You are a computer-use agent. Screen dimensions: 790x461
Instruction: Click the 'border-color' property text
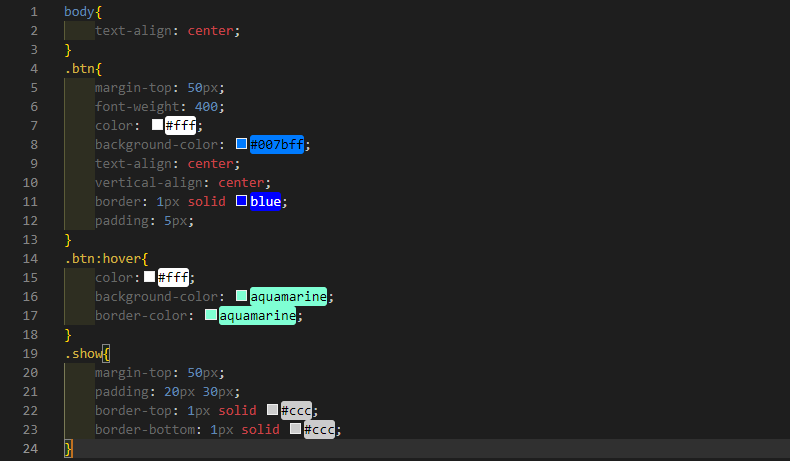(141, 315)
